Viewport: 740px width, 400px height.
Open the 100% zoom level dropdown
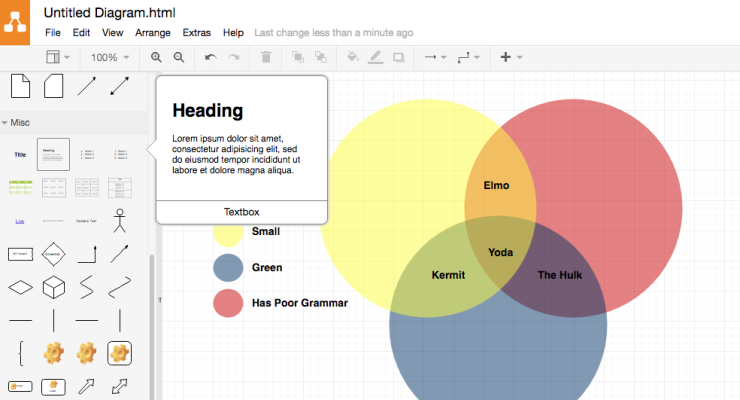tap(110, 58)
